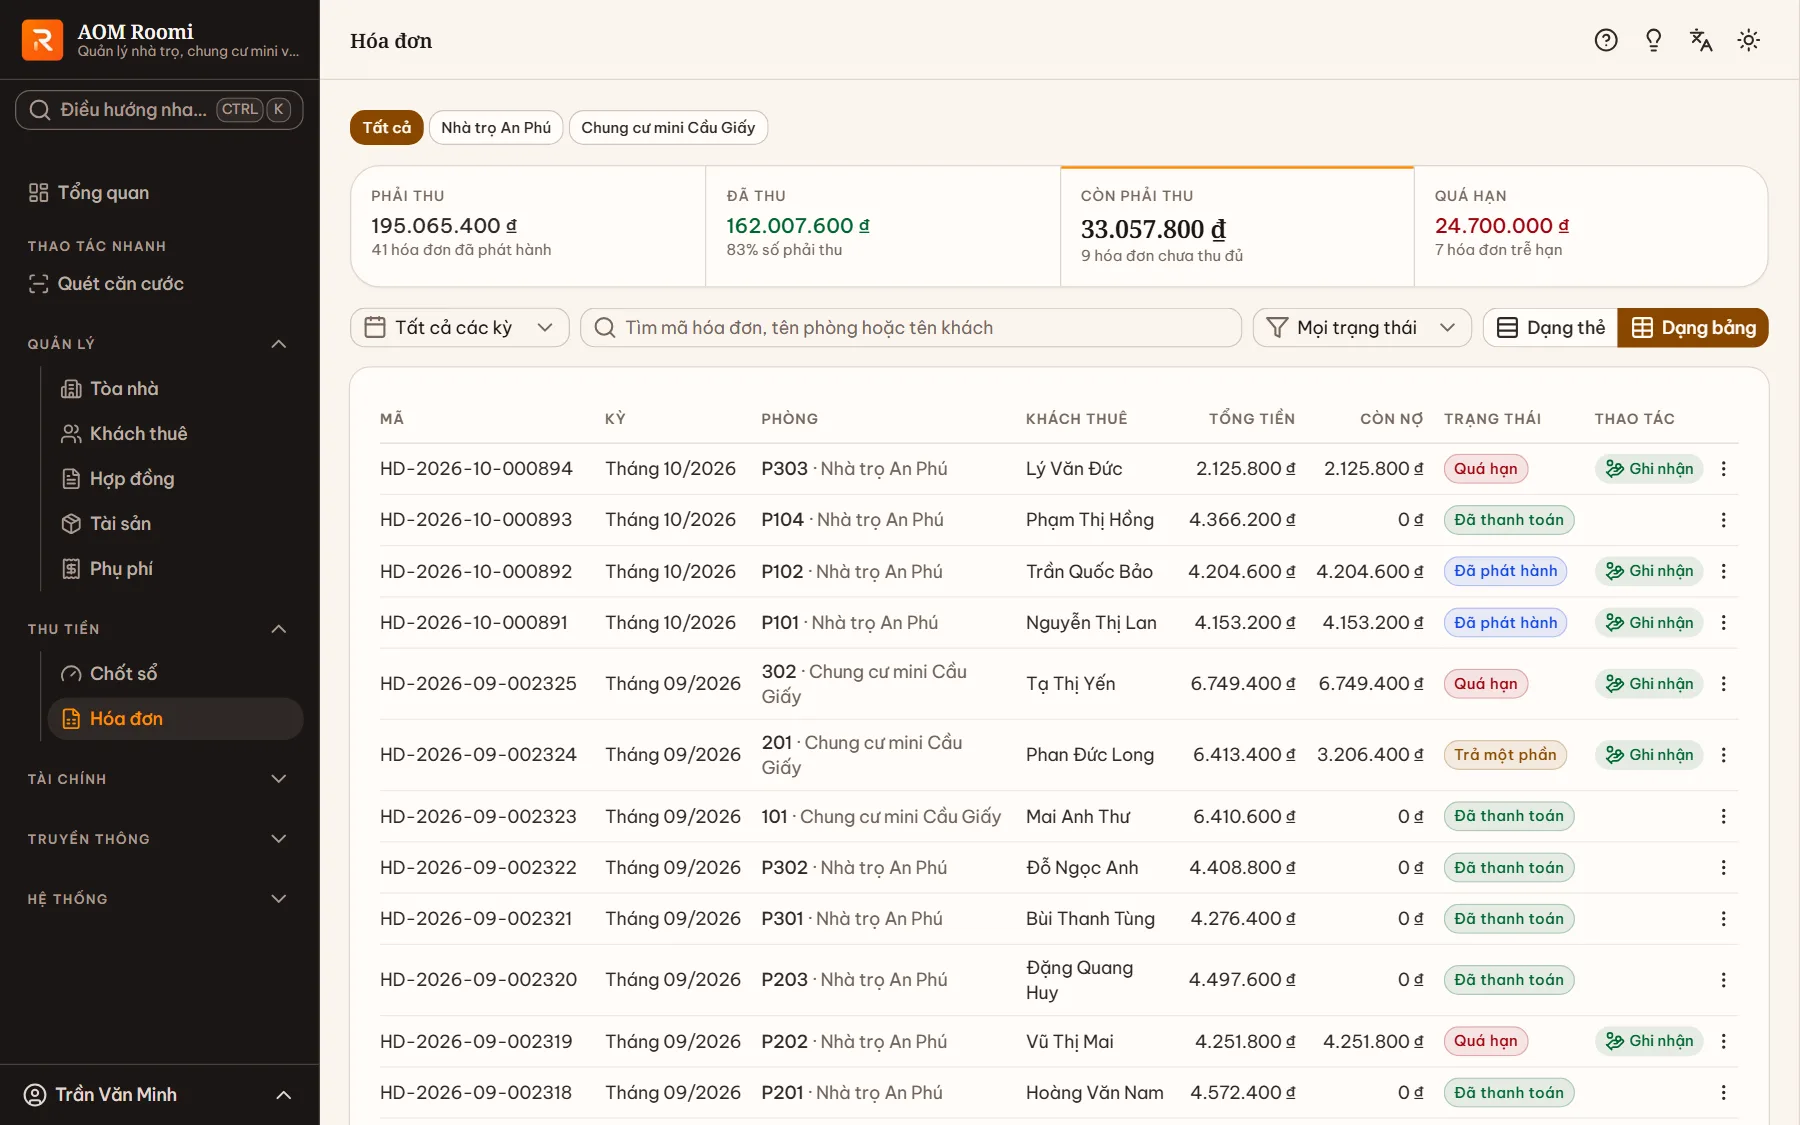Open Chốt số in sidebar

175,674
